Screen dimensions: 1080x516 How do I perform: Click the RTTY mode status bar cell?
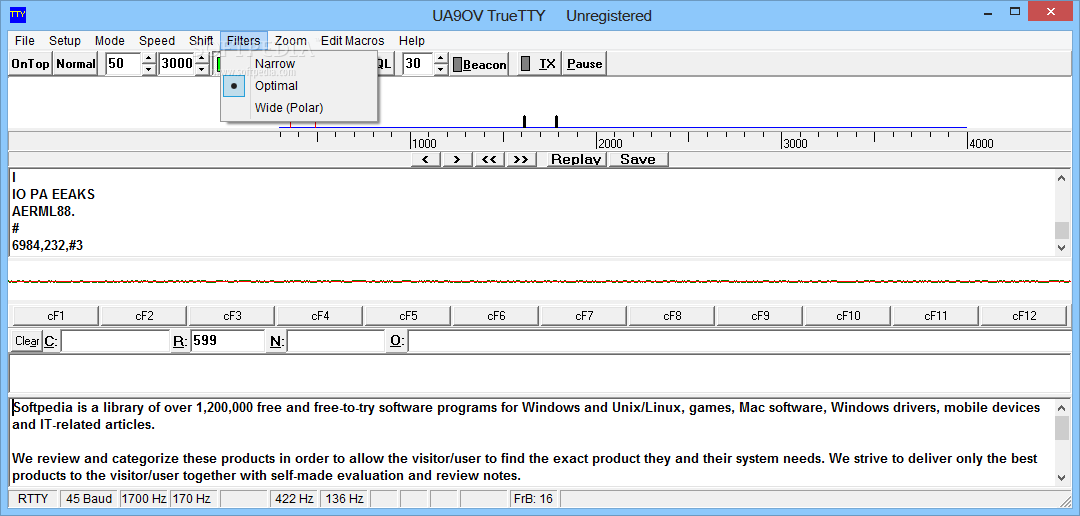(x=33, y=499)
